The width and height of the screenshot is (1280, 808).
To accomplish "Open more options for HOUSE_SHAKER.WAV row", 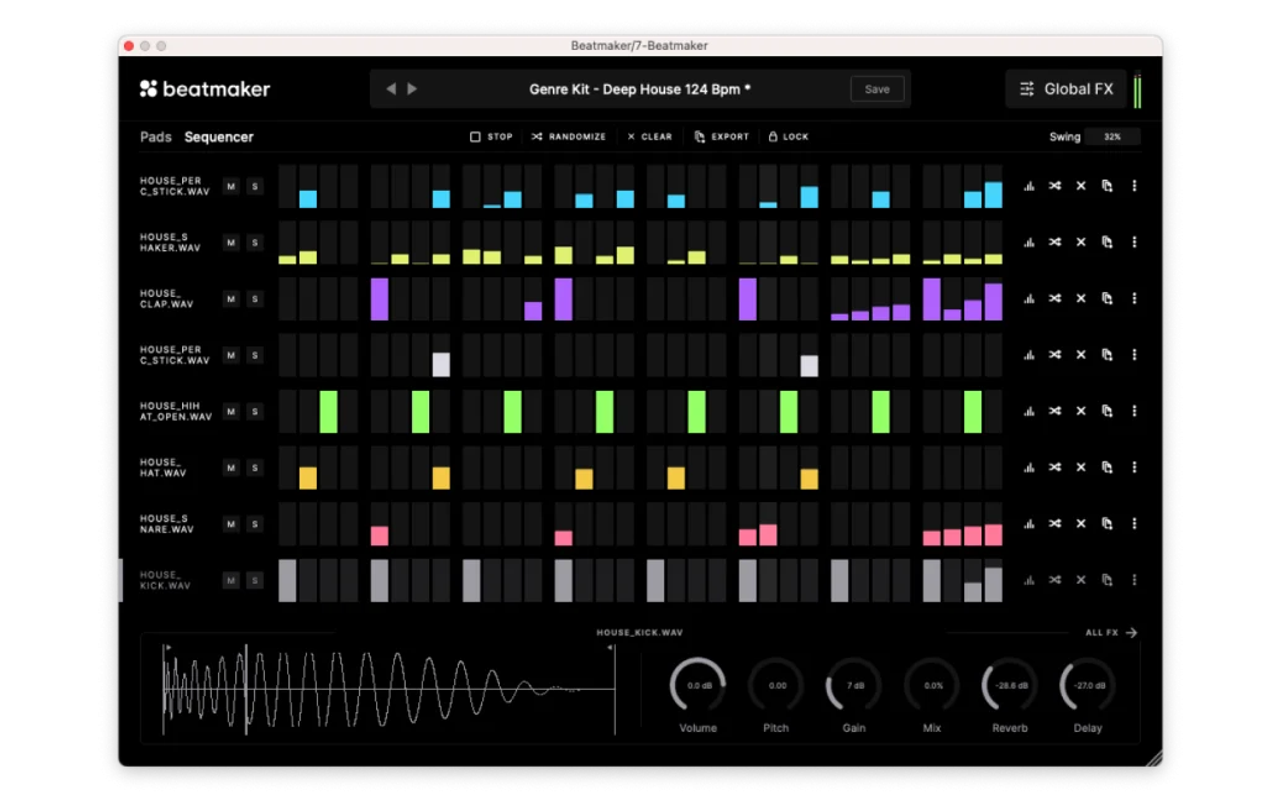I will click(x=1134, y=242).
